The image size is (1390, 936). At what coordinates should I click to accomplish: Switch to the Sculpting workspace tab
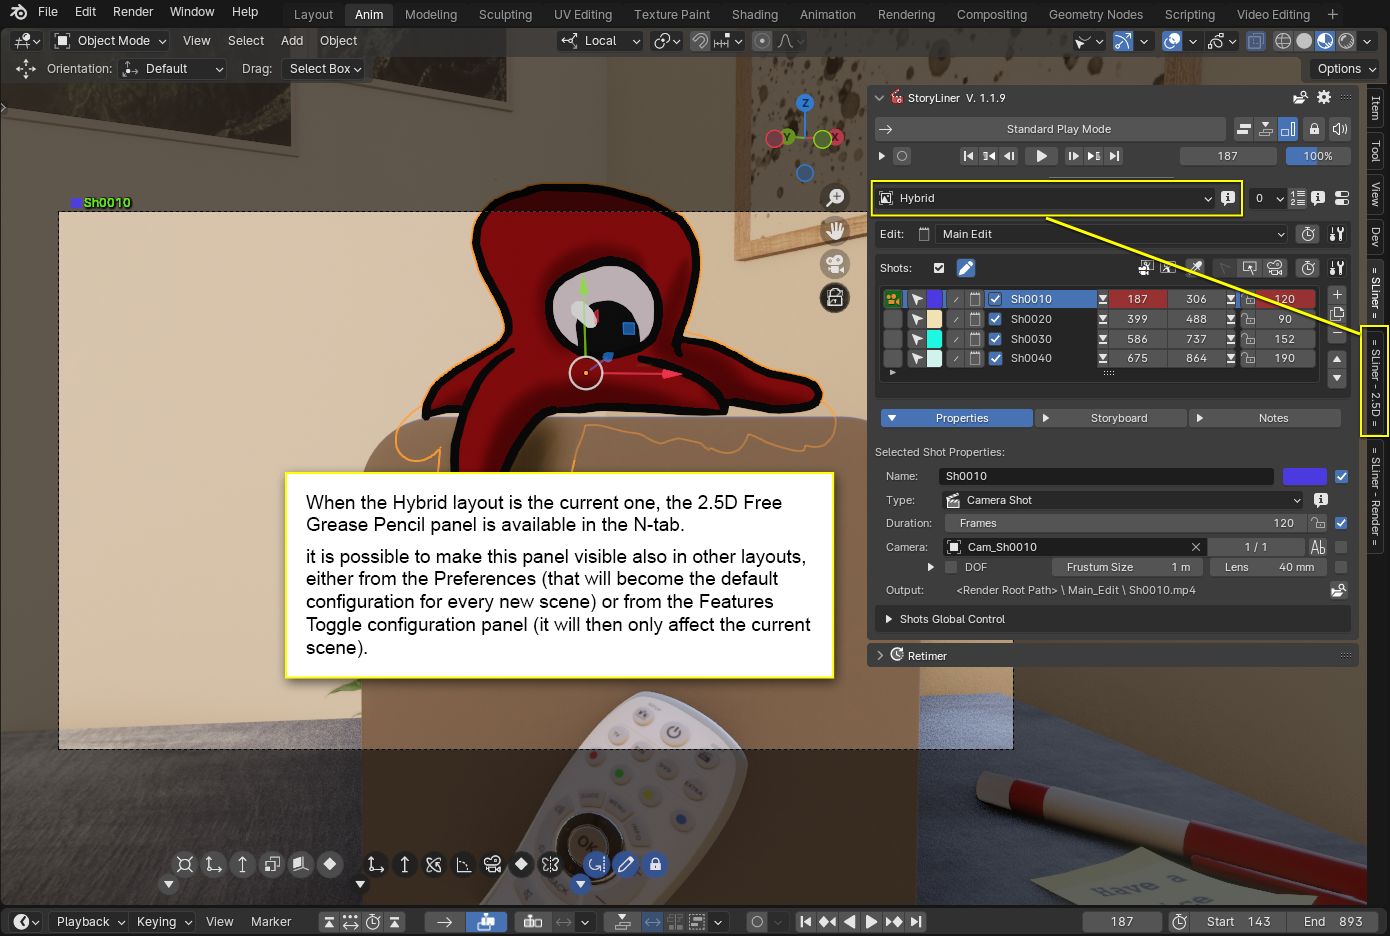click(x=505, y=15)
